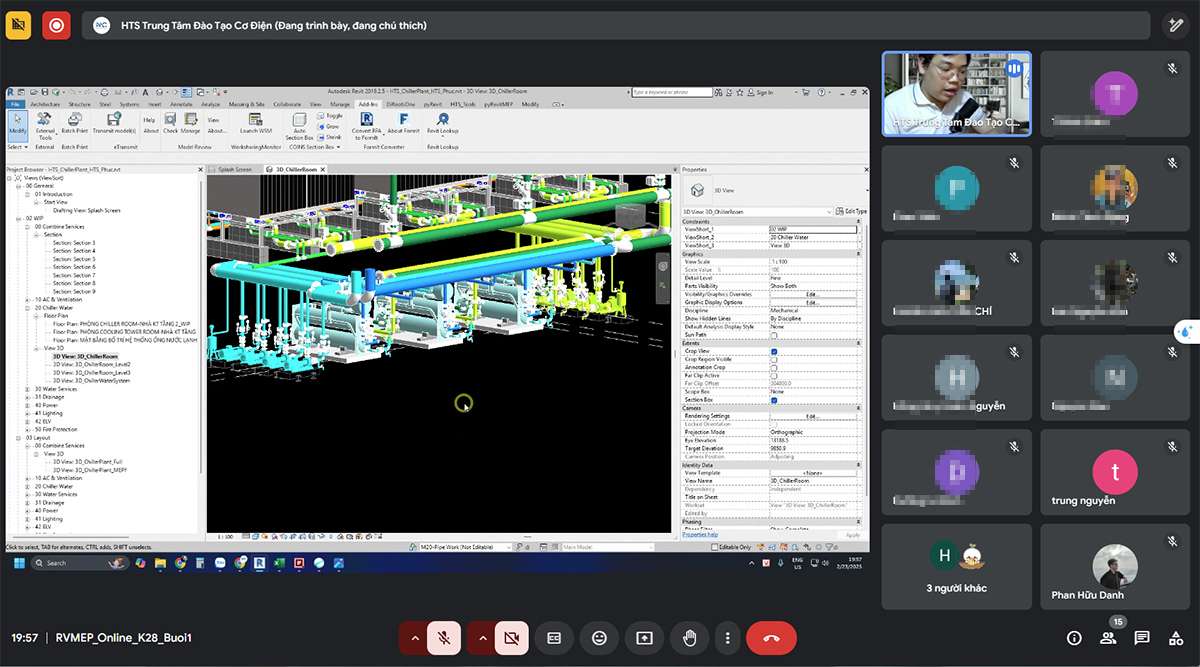Viewport: 1200px width, 667px height.
Task: Open the Properties help link
Action: point(700,535)
